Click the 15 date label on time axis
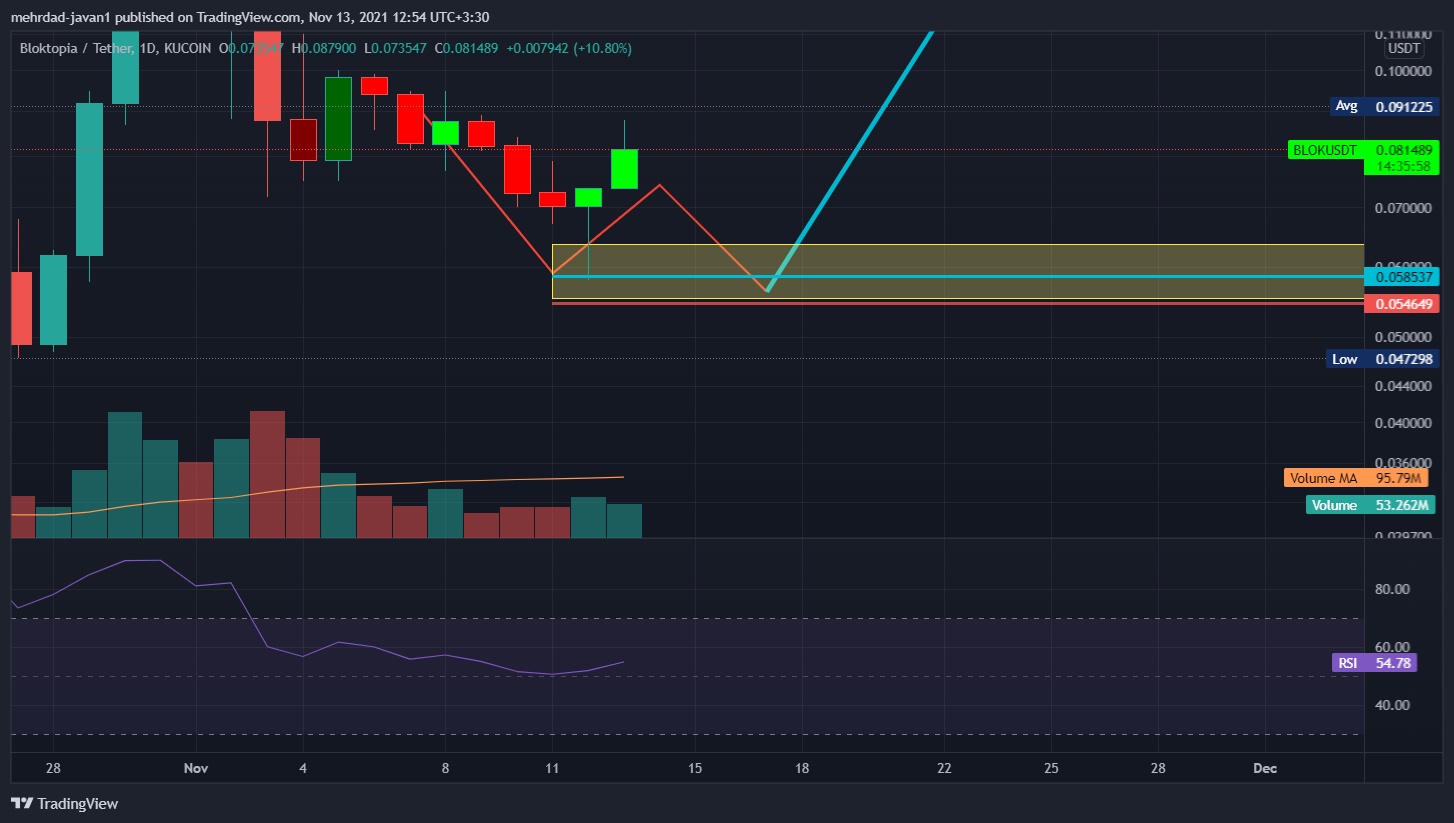1454x823 pixels. 695,768
